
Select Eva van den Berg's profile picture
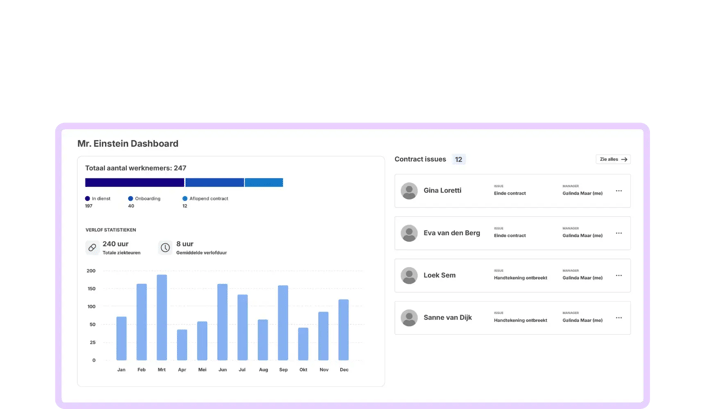(409, 233)
